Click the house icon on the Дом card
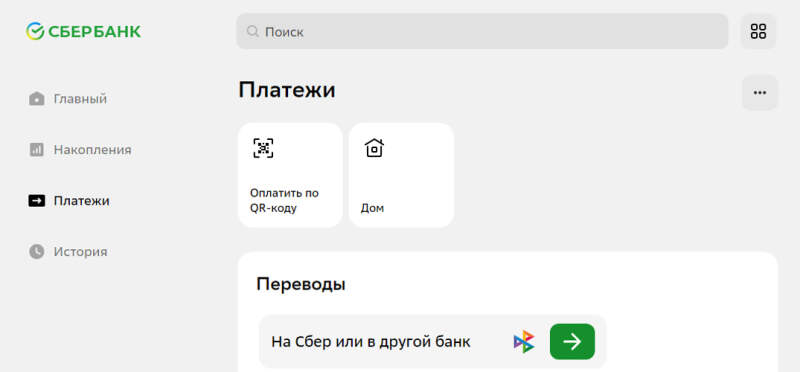The image size is (800, 372). [374, 148]
